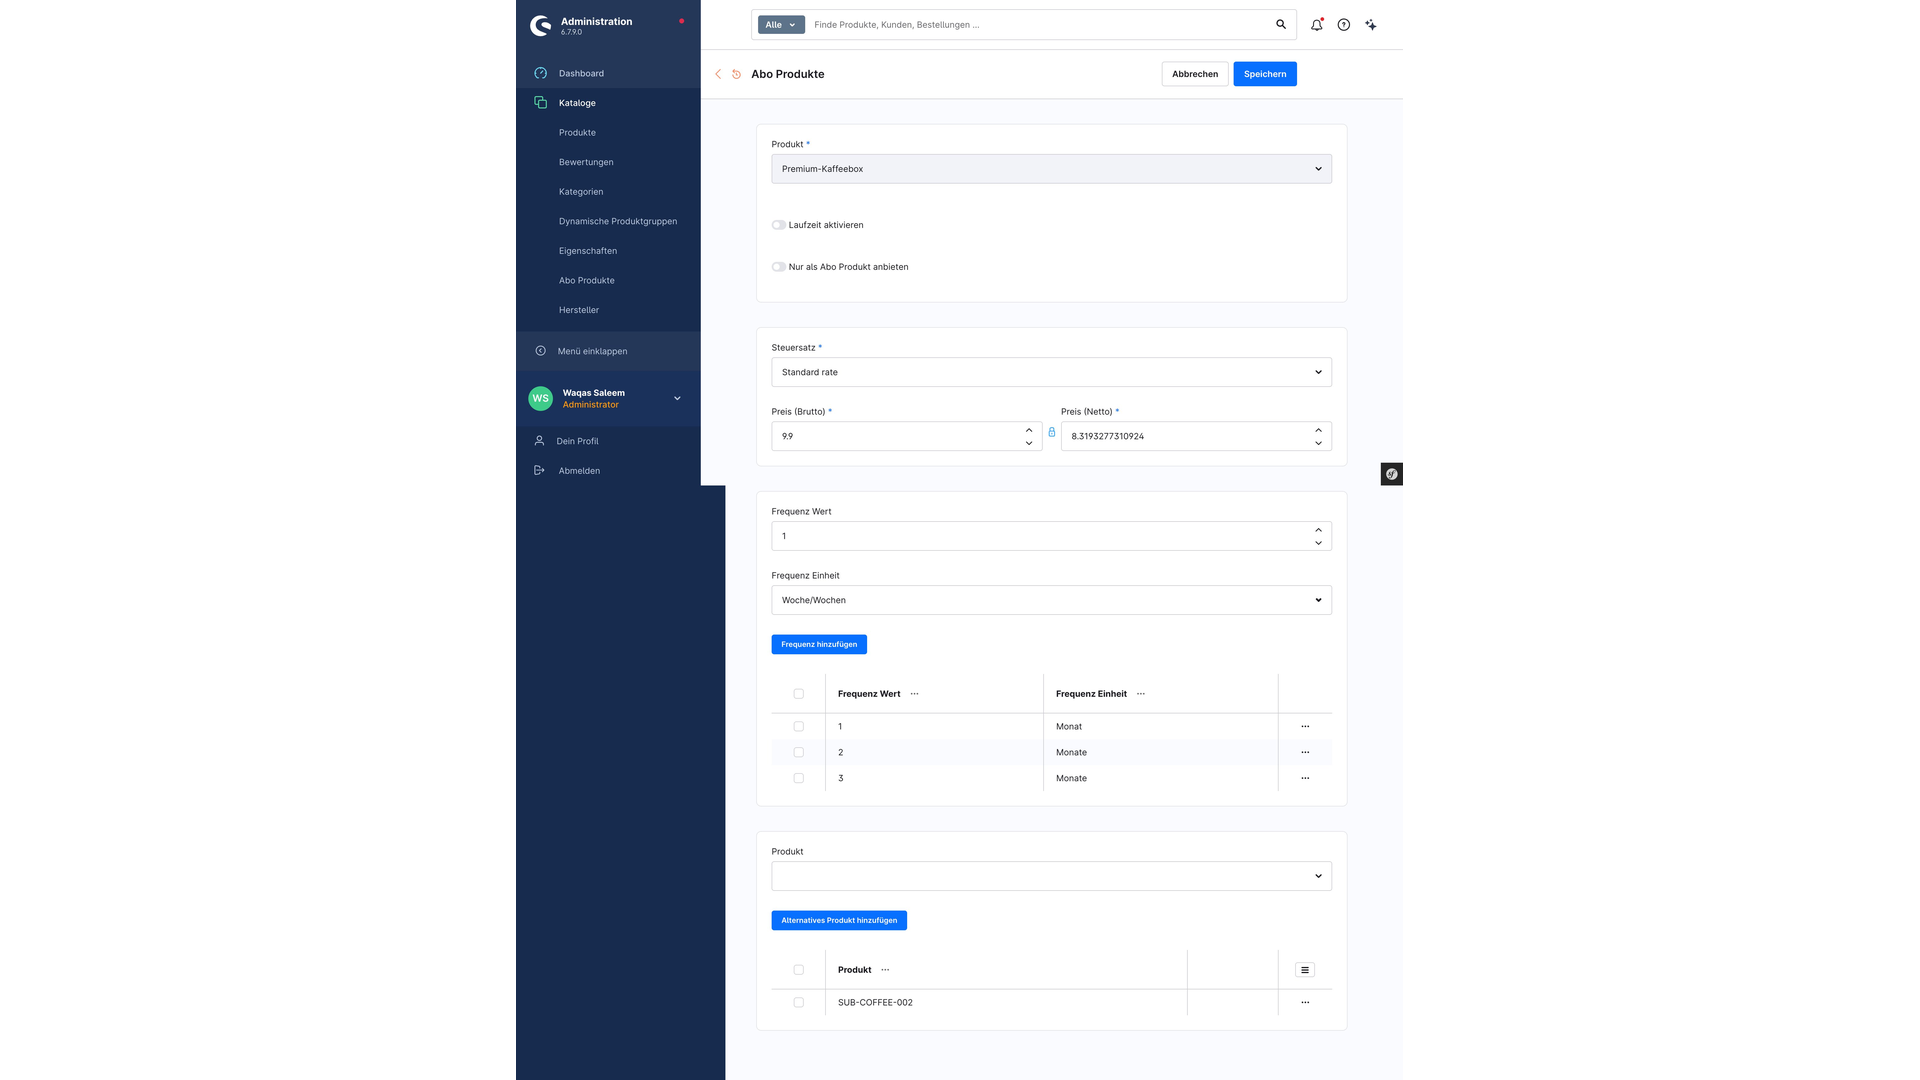Open Abo Produkte in the sidebar

point(587,280)
